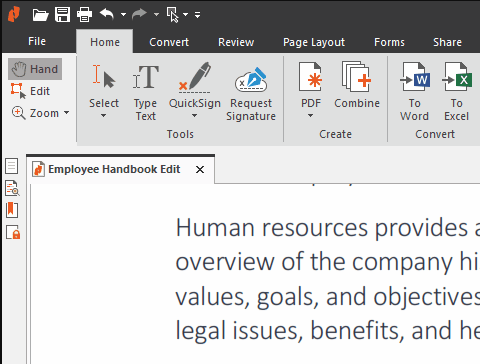Image resolution: width=480 pixels, height=364 pixels.
Task: Open the Security lock panel icon
Action: pos(13,232)
